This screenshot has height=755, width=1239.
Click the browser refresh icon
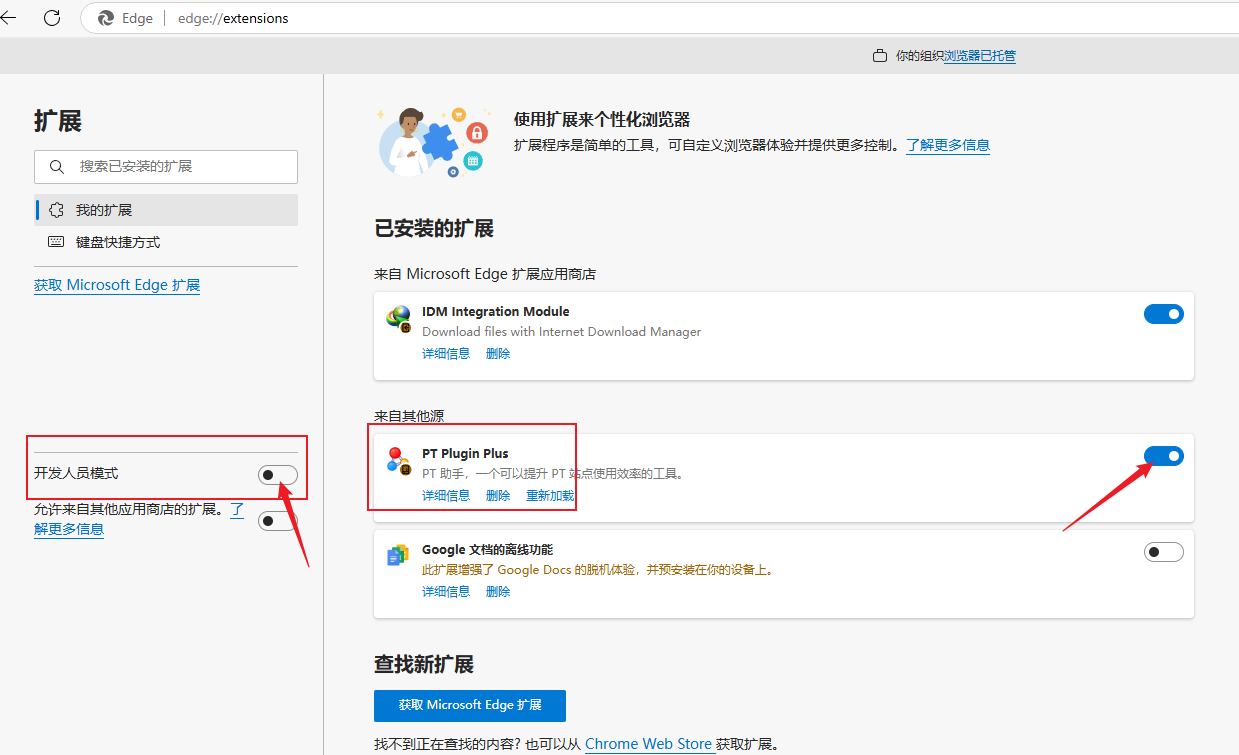(52, 18)
